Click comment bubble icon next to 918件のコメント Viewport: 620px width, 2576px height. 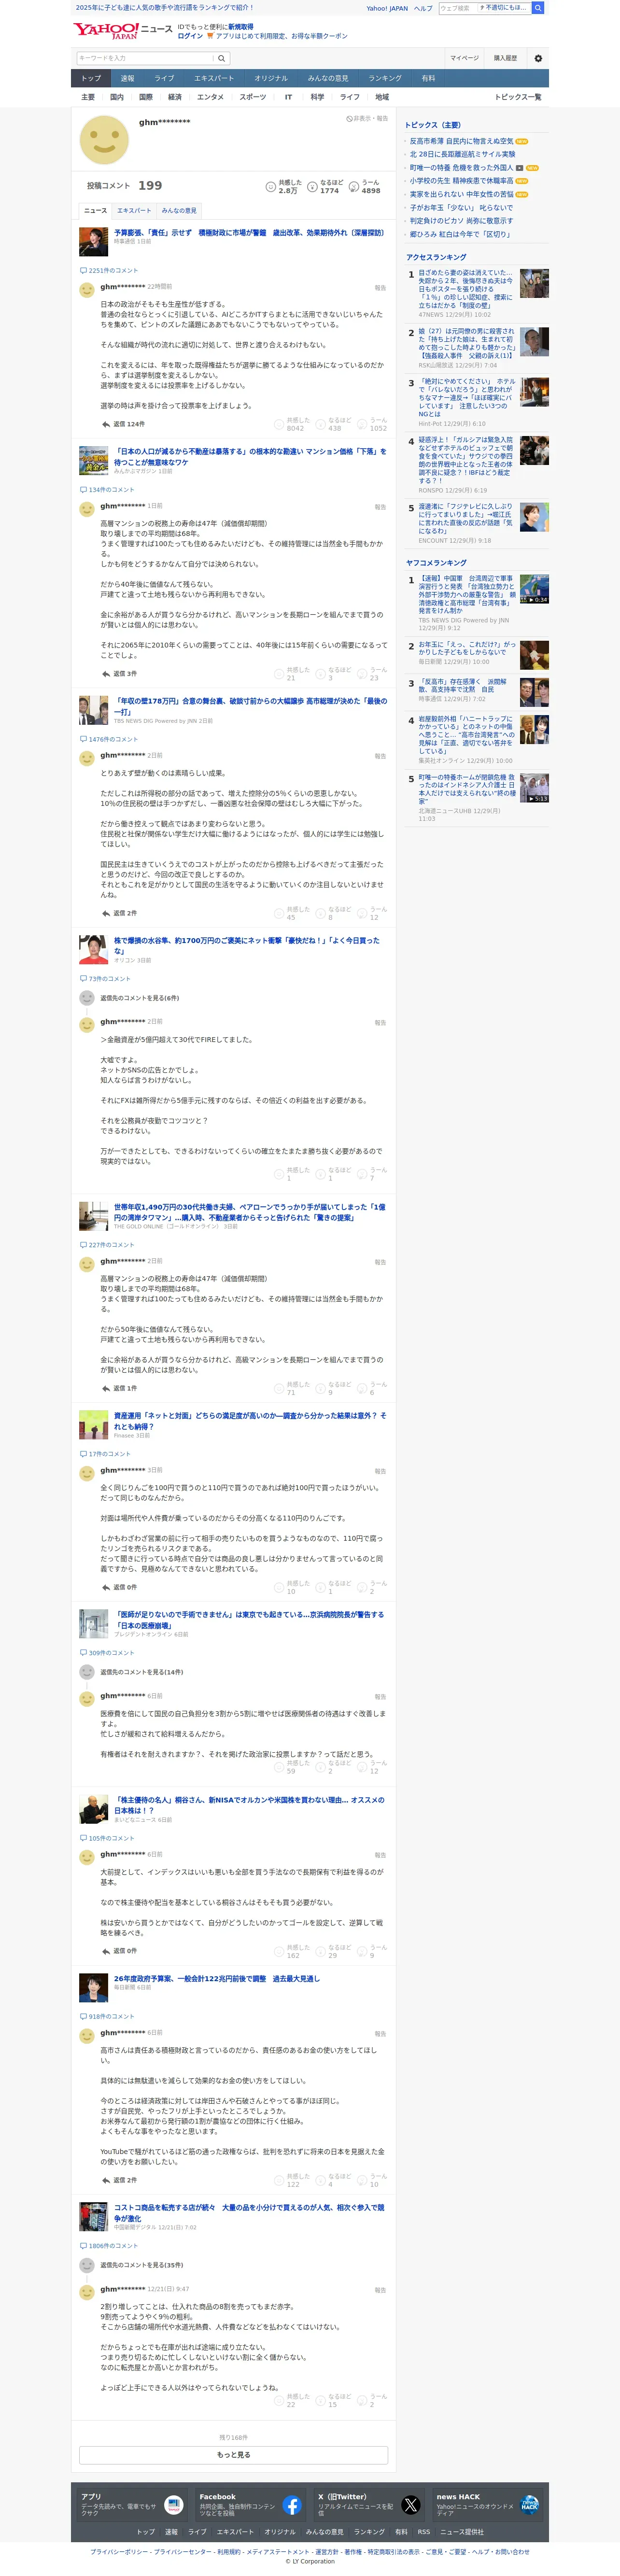pos(83,2016)
